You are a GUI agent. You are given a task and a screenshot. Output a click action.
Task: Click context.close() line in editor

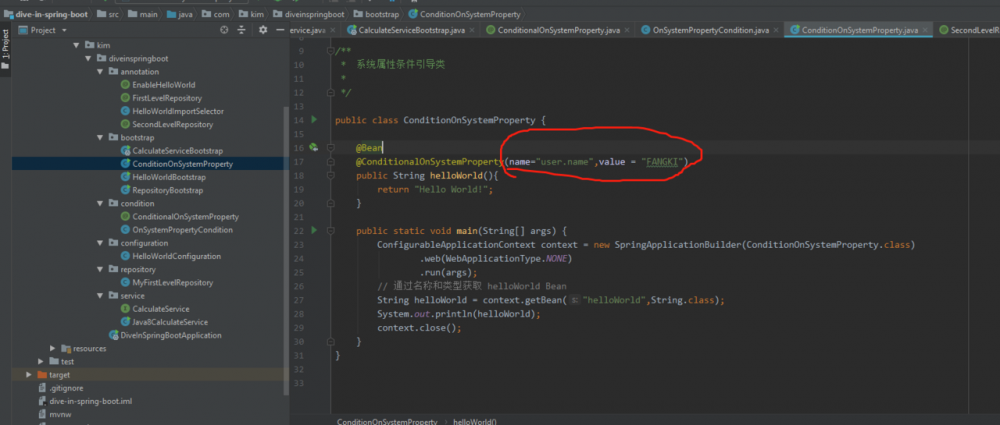click(x=418, y=328)
